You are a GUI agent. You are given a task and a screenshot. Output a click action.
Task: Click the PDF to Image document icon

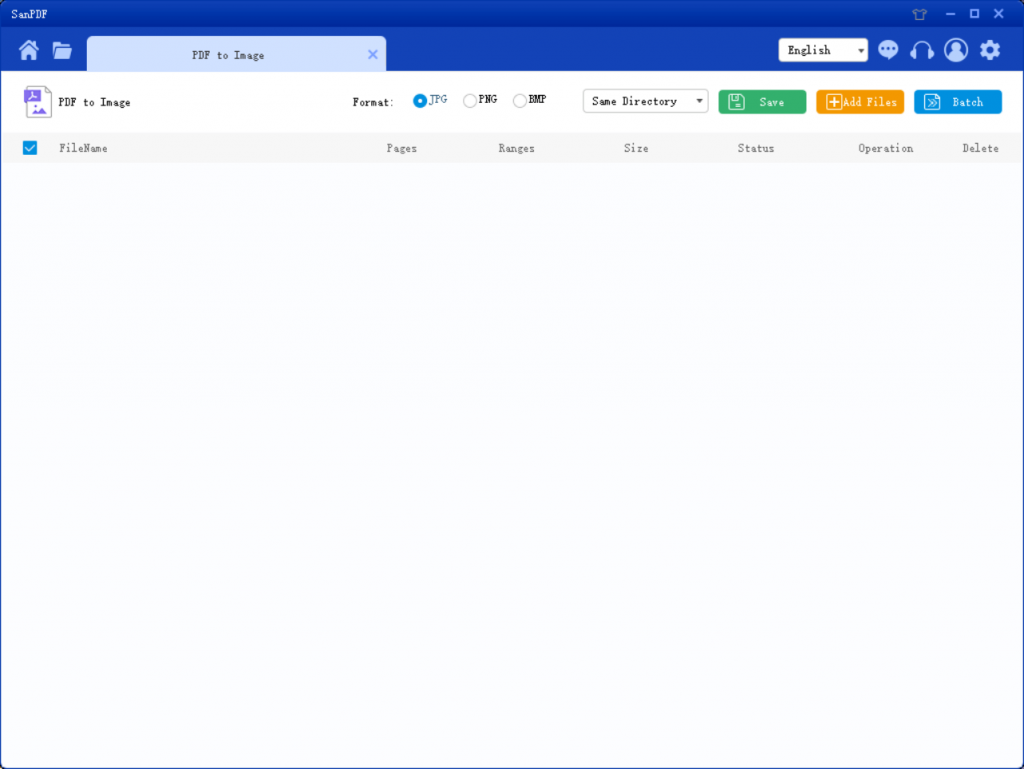[x=38, y=102]
